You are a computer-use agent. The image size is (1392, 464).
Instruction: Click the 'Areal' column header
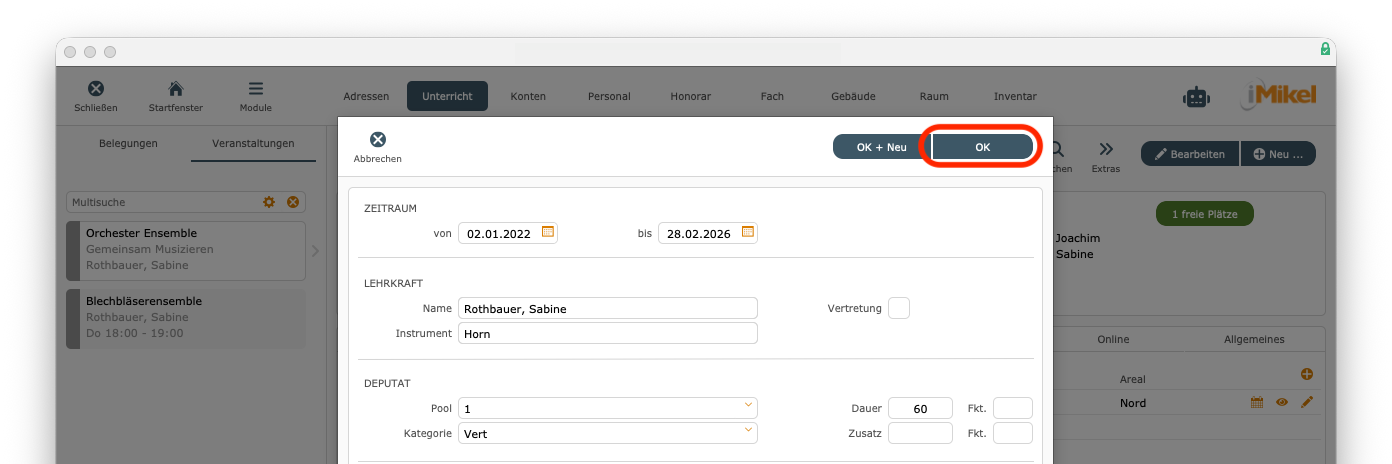pyautogui.click(x=1133, y=379)
